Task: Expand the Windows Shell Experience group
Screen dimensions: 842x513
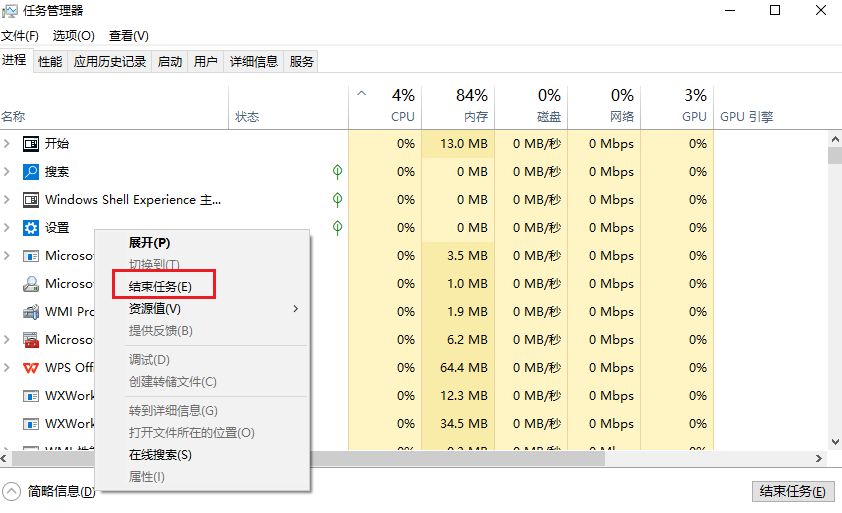Action: pos(6,199)
